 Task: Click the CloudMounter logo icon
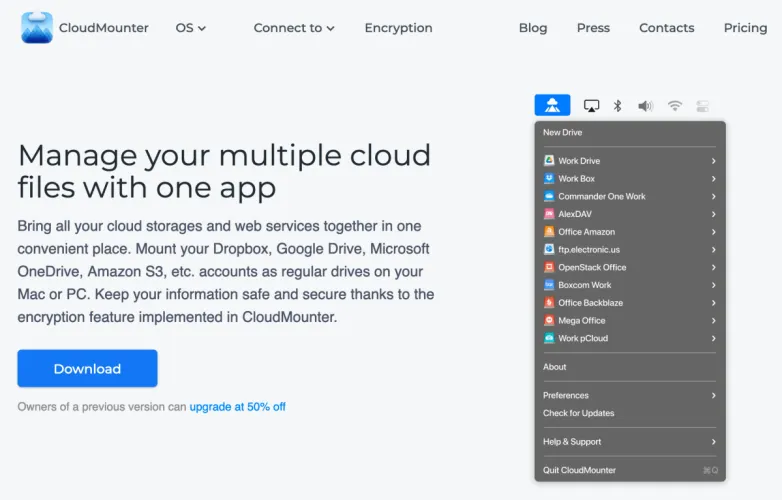pyautogui.click(x=37, y=28)
